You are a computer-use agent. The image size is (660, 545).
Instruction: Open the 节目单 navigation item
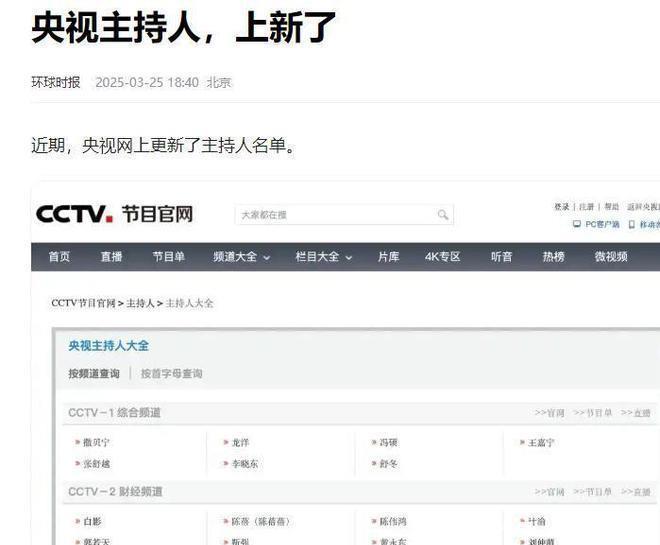tap(168, 257)
